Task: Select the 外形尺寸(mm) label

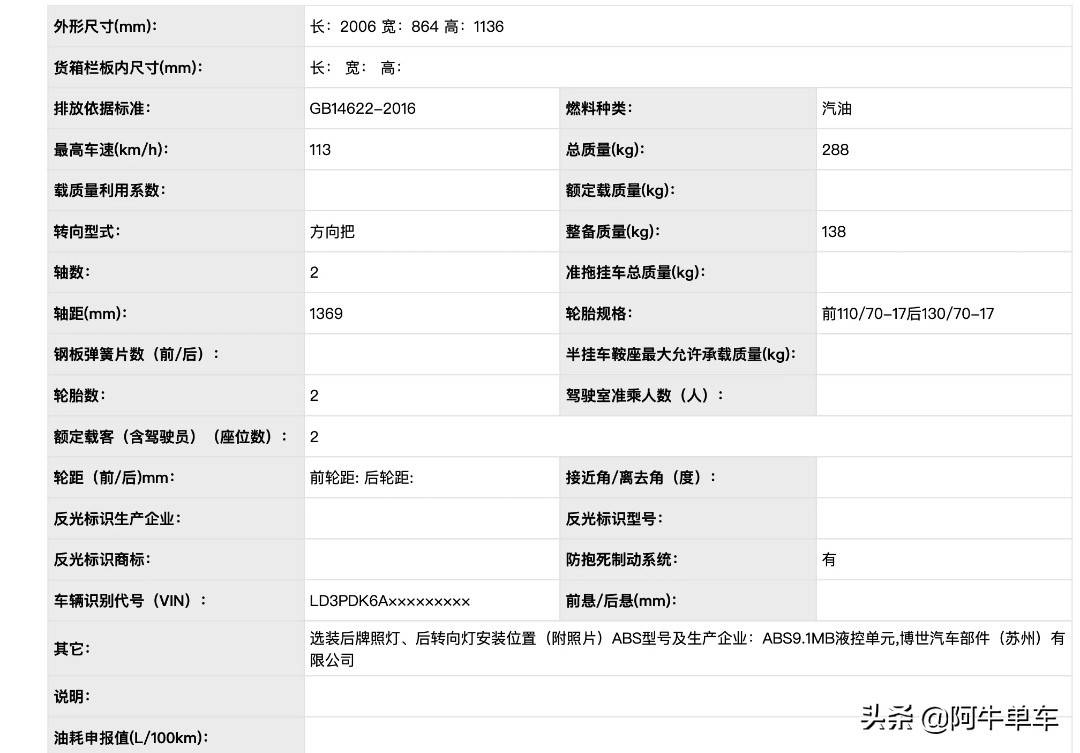Action: click(105, 27)
